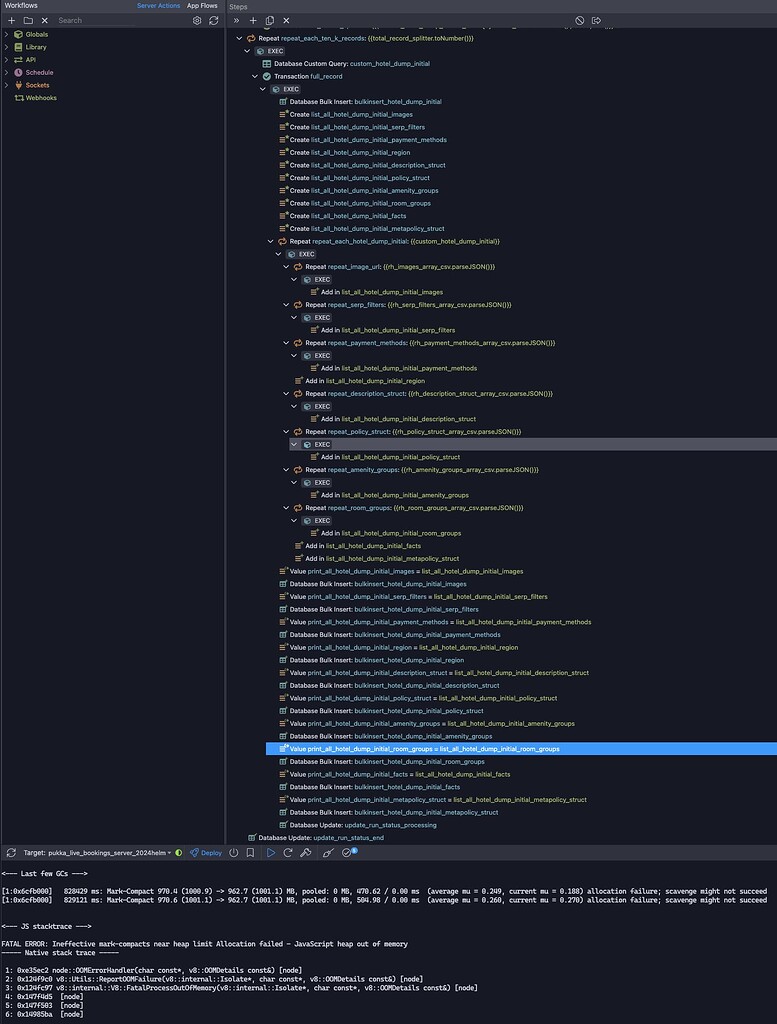Click the bookmark icon in bottom toolbar
This screenshot has height=1024, width=777.
[x=251, y=853]
